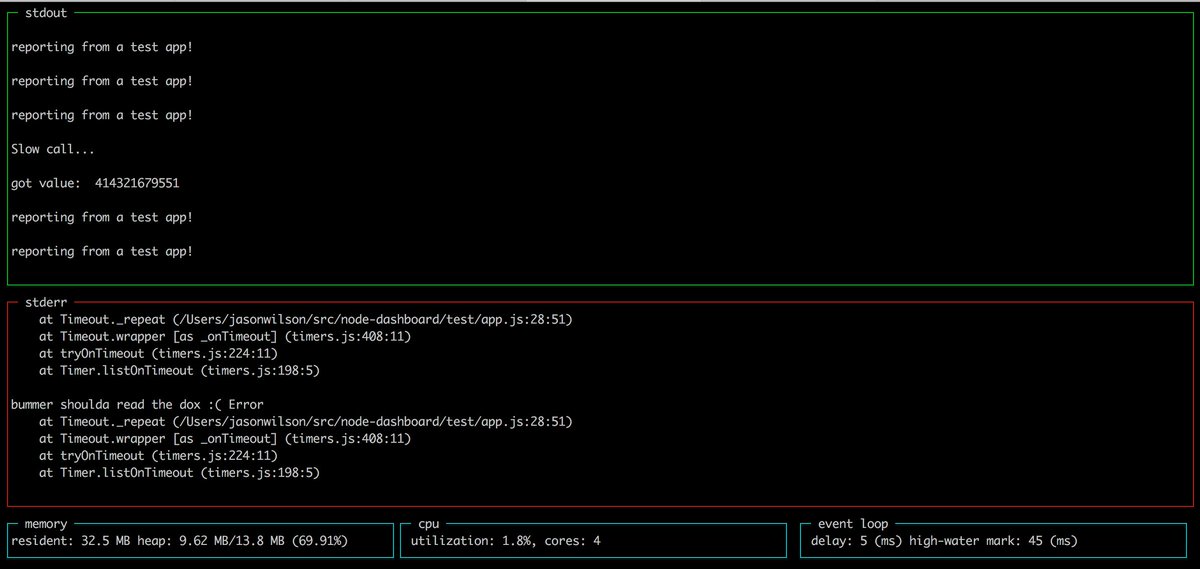Click the heap percentage (69.91%)
The height and width of the screenshot is (569, 1200).
(319, 541)
